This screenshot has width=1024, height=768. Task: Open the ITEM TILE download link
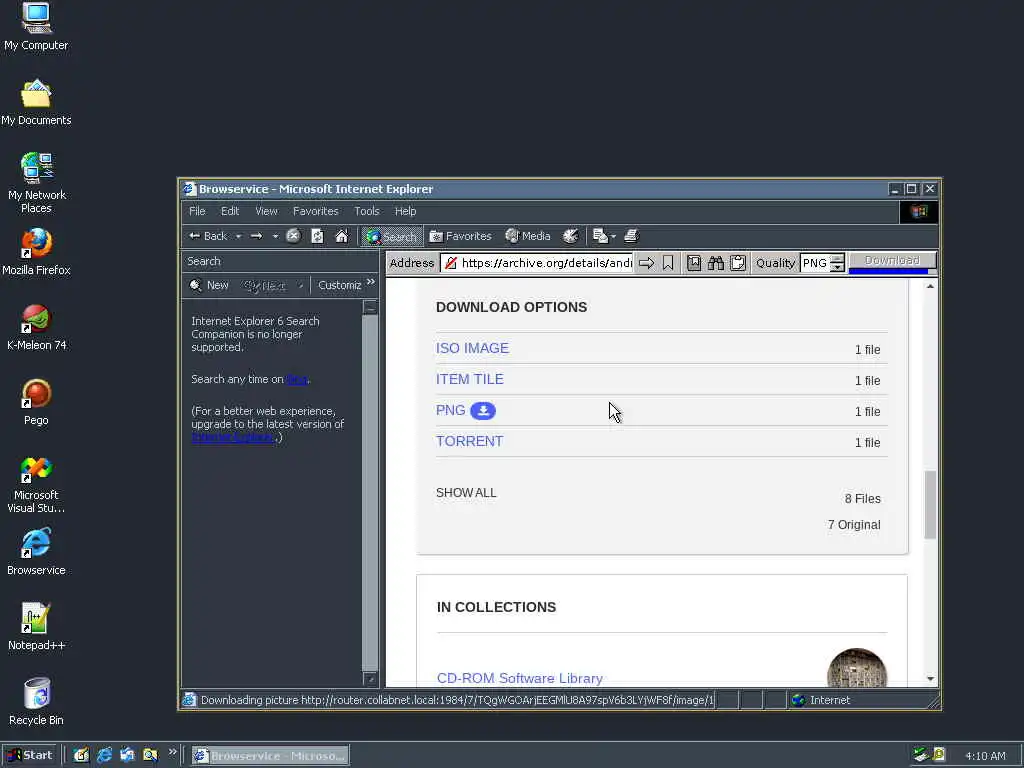point(470,379)
